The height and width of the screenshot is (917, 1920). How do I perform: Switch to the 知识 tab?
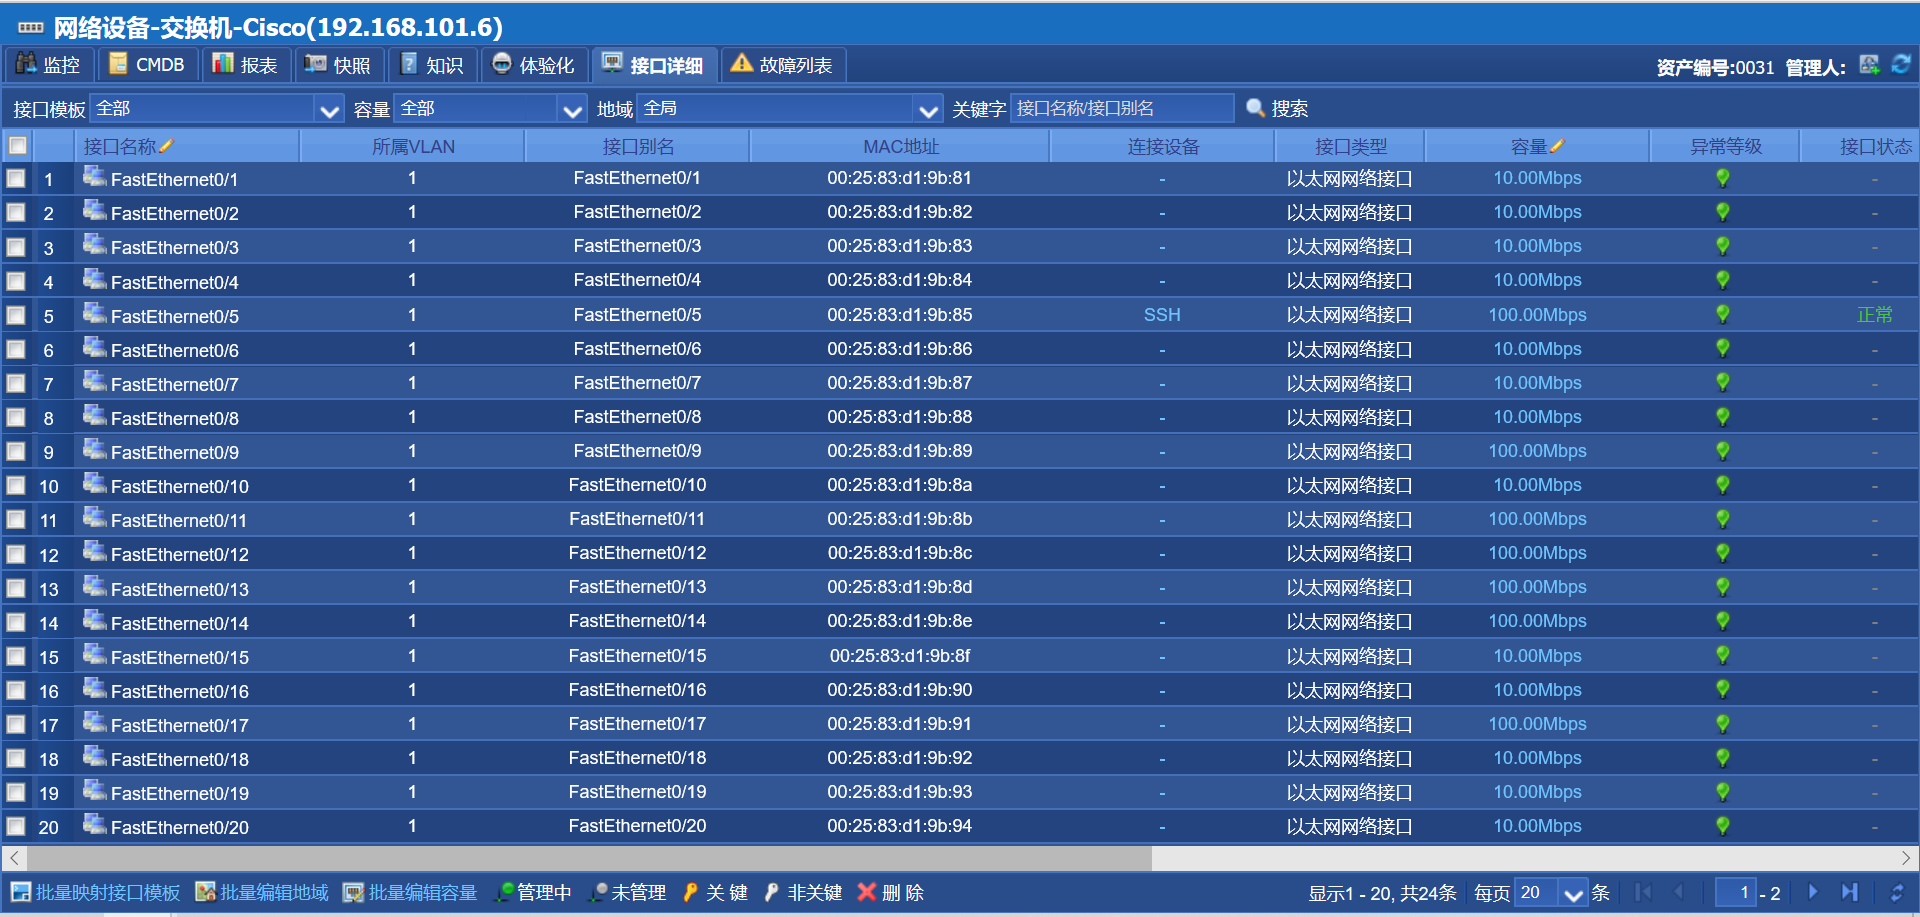(x=433, y=65)
